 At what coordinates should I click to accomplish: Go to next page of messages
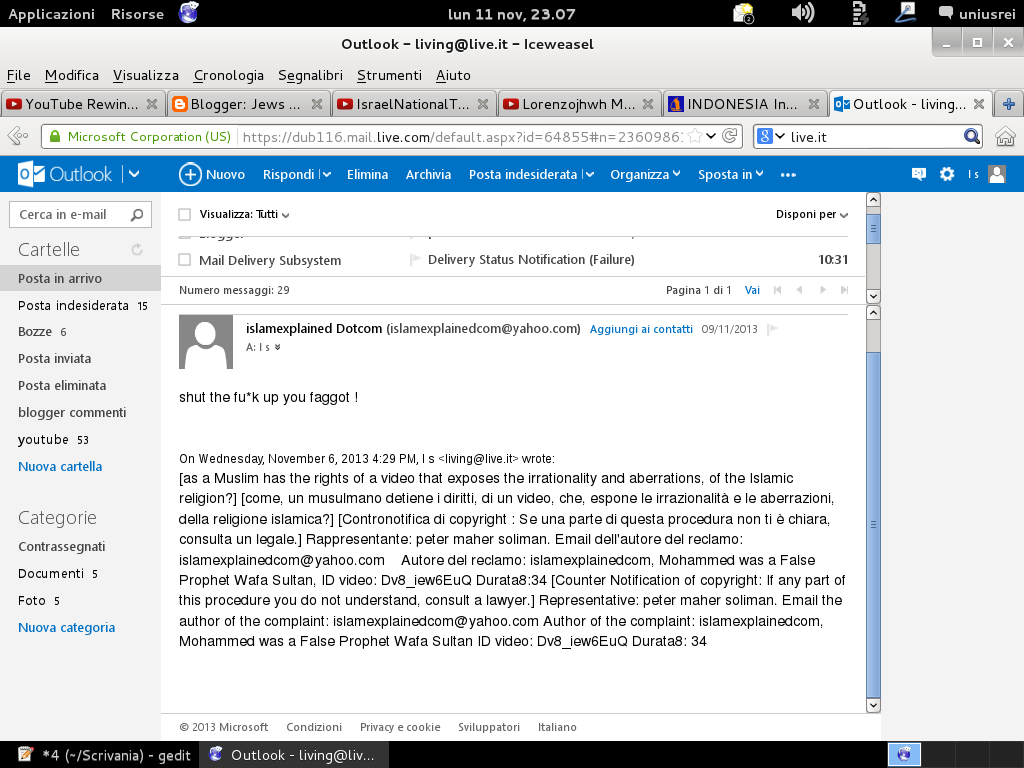823,290
